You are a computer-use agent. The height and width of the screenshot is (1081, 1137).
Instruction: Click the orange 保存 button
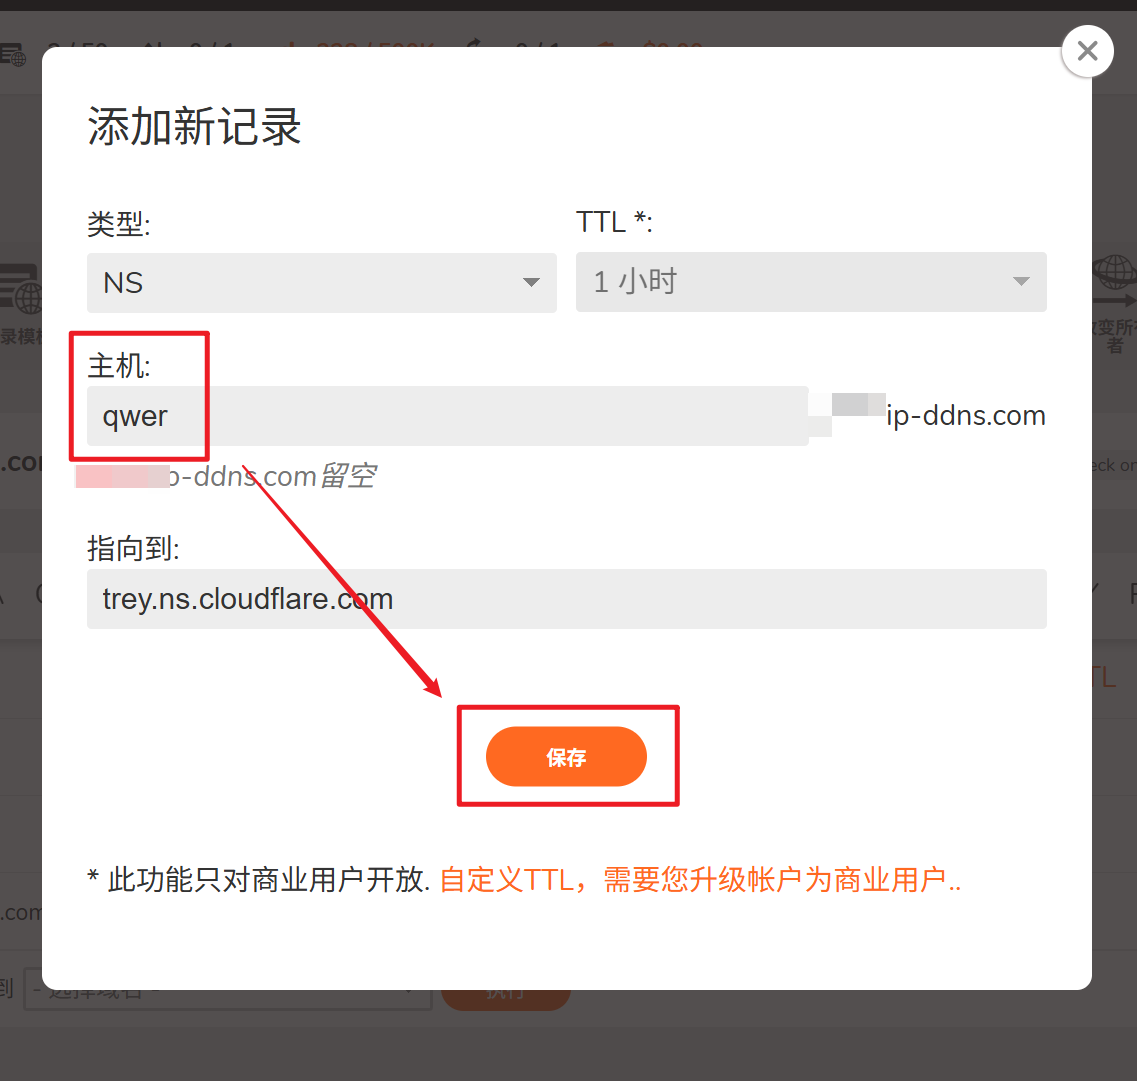pos(566,756)
